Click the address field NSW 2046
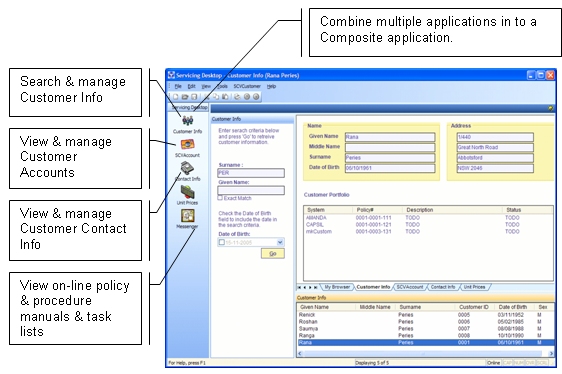 tap(495, 168)
